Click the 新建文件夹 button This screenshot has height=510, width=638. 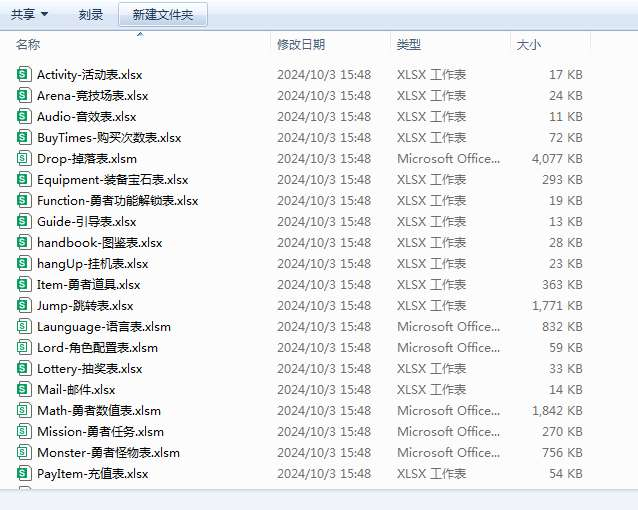coord(163,14)
